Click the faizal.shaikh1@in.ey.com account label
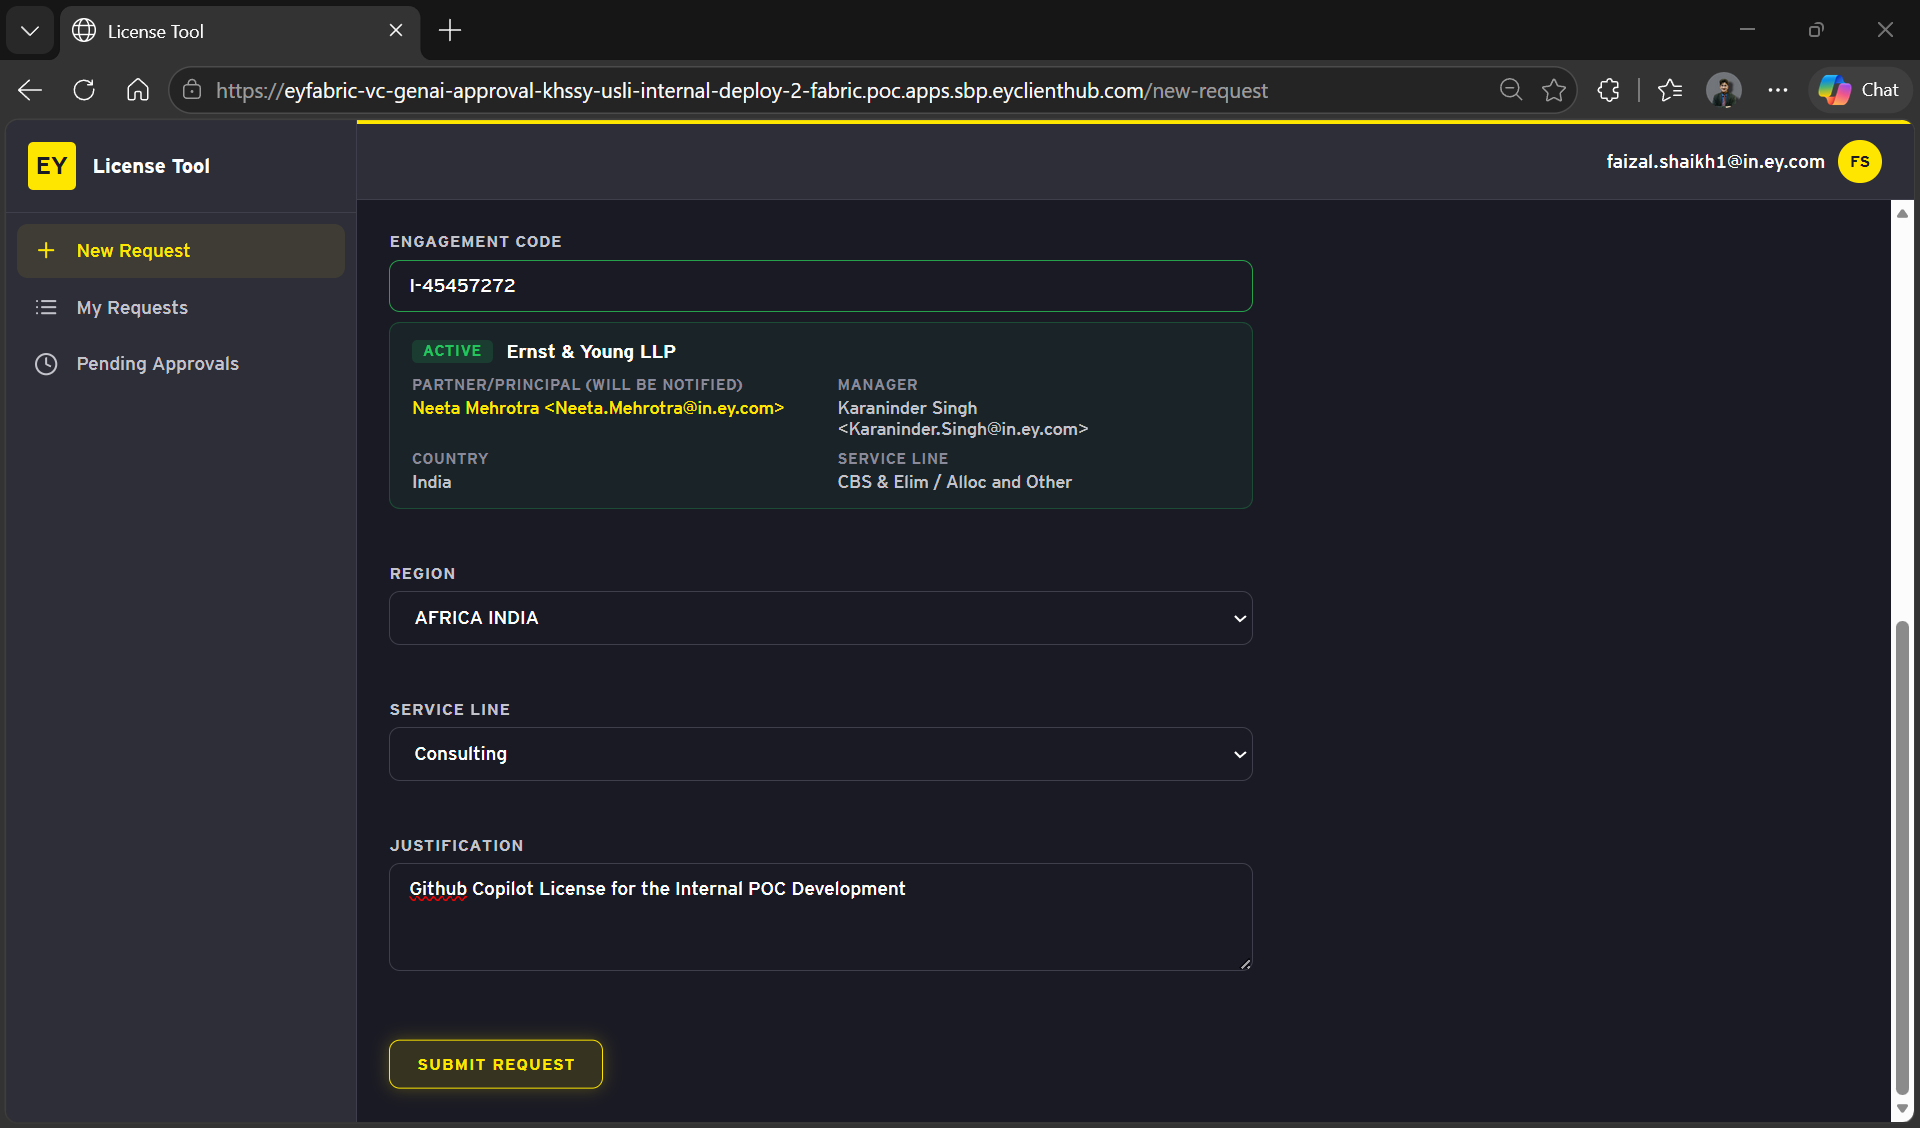Viewport: 1920px width, 1128px height. (1716, 162)
